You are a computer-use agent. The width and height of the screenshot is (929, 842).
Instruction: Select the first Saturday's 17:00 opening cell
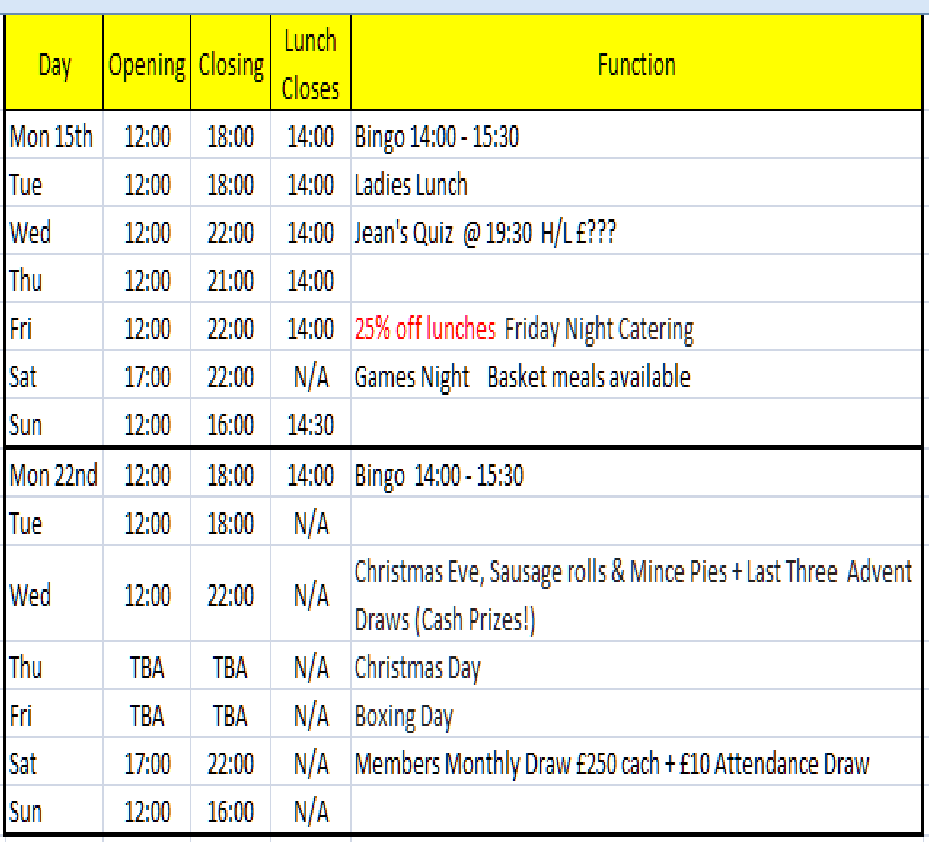[x=147, y=377]
